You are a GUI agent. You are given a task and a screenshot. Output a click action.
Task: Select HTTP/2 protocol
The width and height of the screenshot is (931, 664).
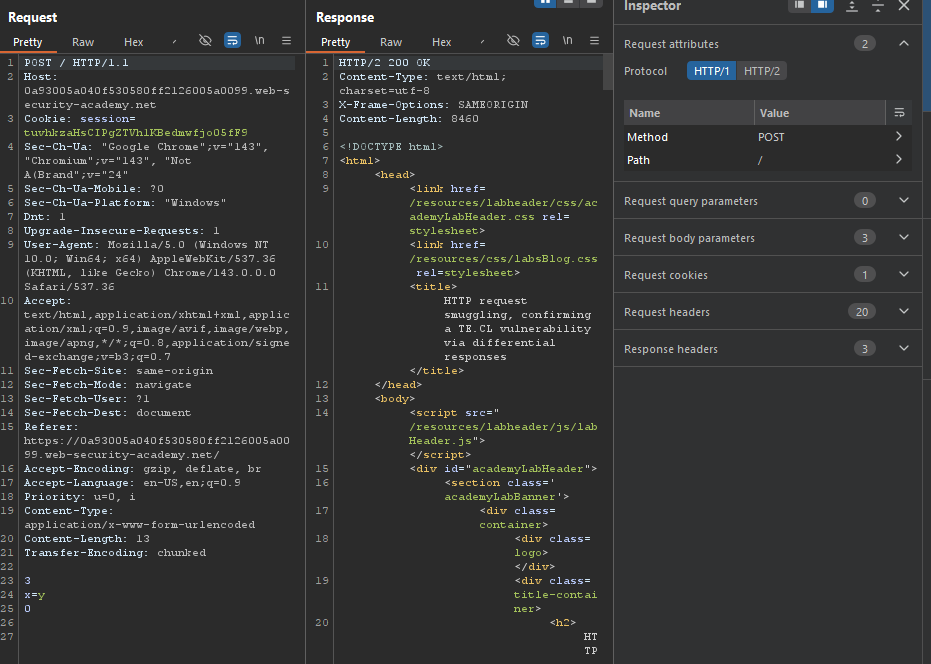(762, 71)
